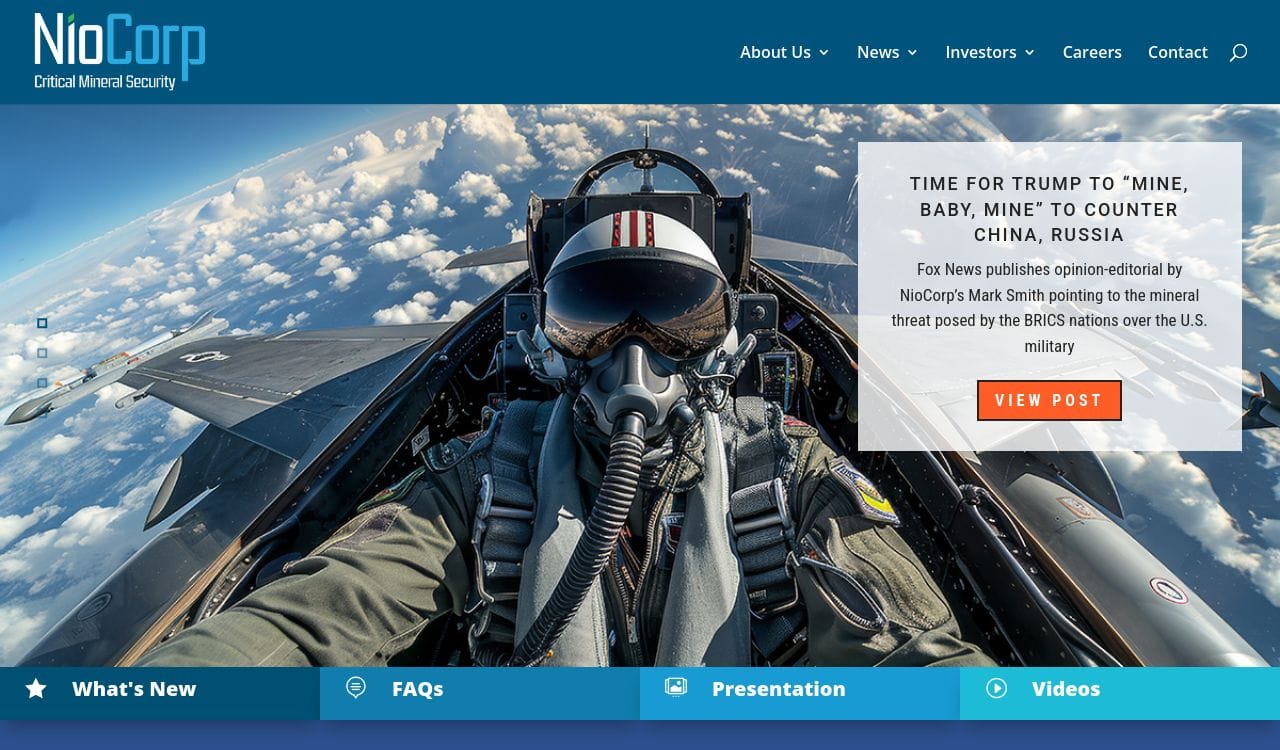Click the NioCorp logo
1280x750 pixels.
[119, 51]
